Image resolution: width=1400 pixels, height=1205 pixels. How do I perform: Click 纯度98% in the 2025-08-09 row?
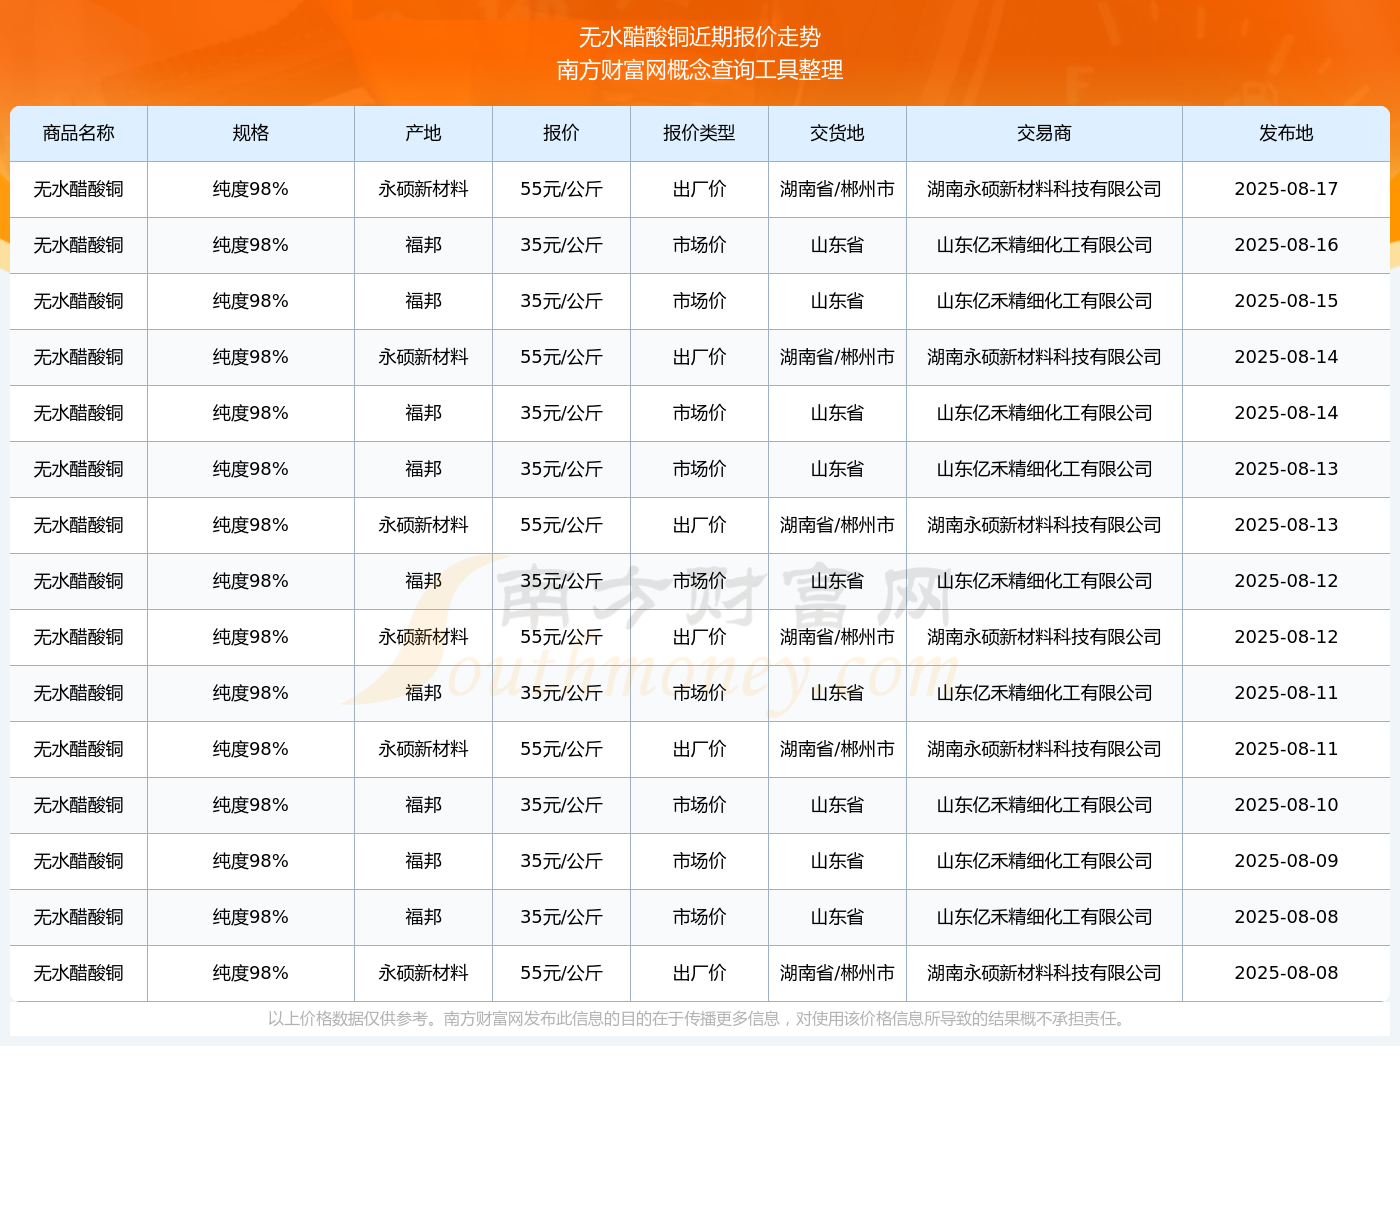pyautogui.click(x=251, y=861)
